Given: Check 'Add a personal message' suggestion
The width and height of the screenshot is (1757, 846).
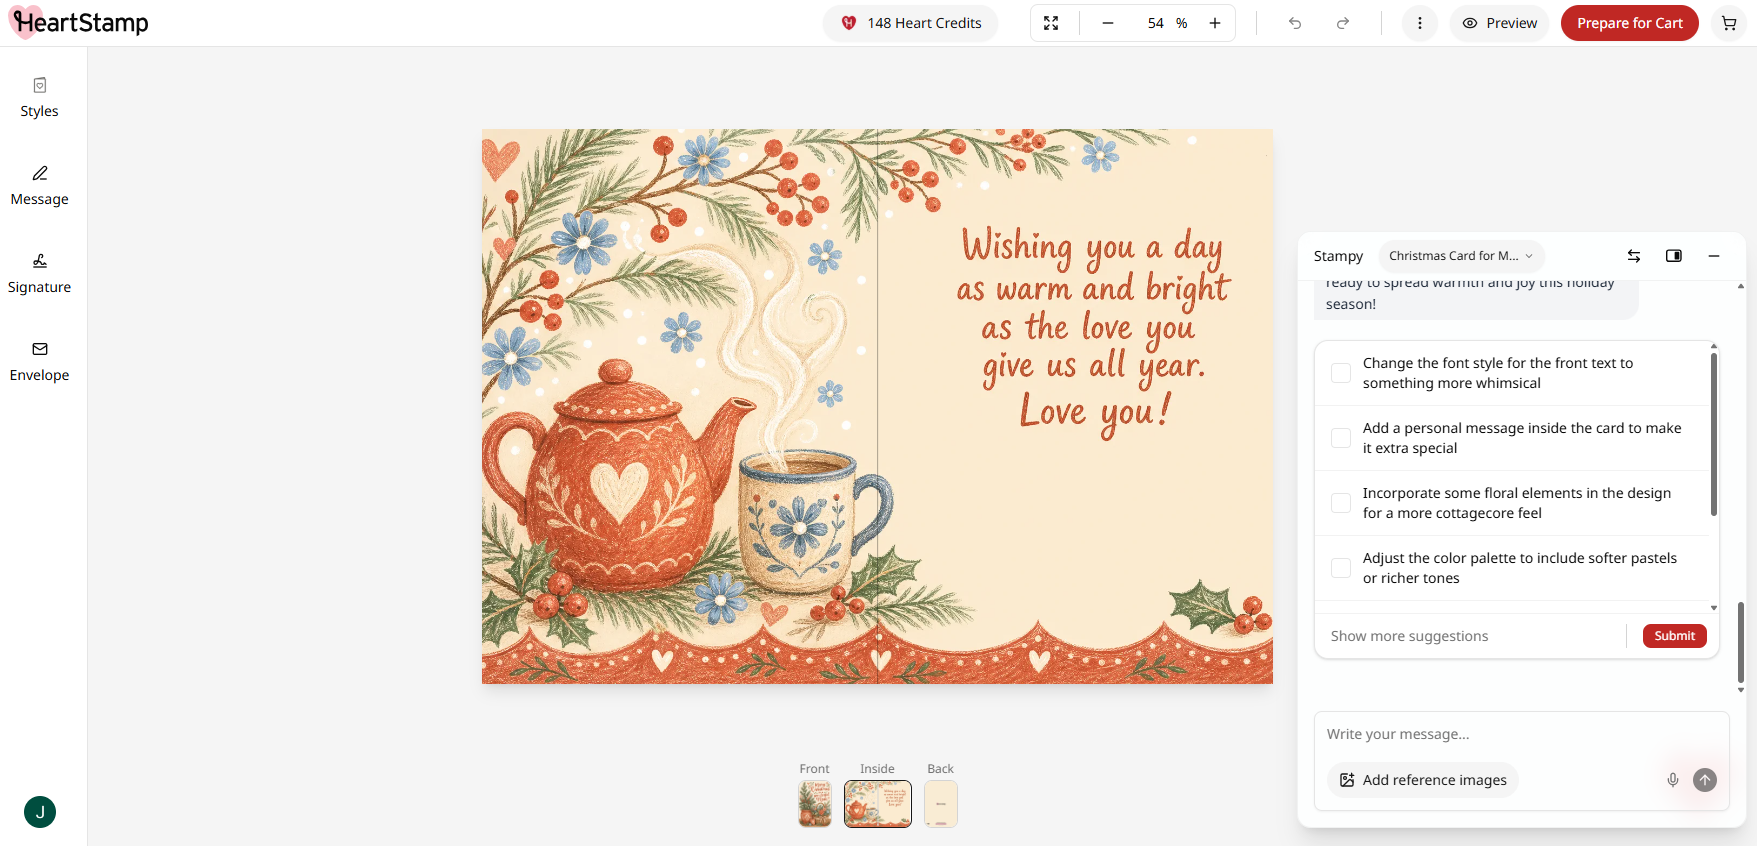Looking at the screenshot, I should pyautogui.click(x=1341, y=438).
